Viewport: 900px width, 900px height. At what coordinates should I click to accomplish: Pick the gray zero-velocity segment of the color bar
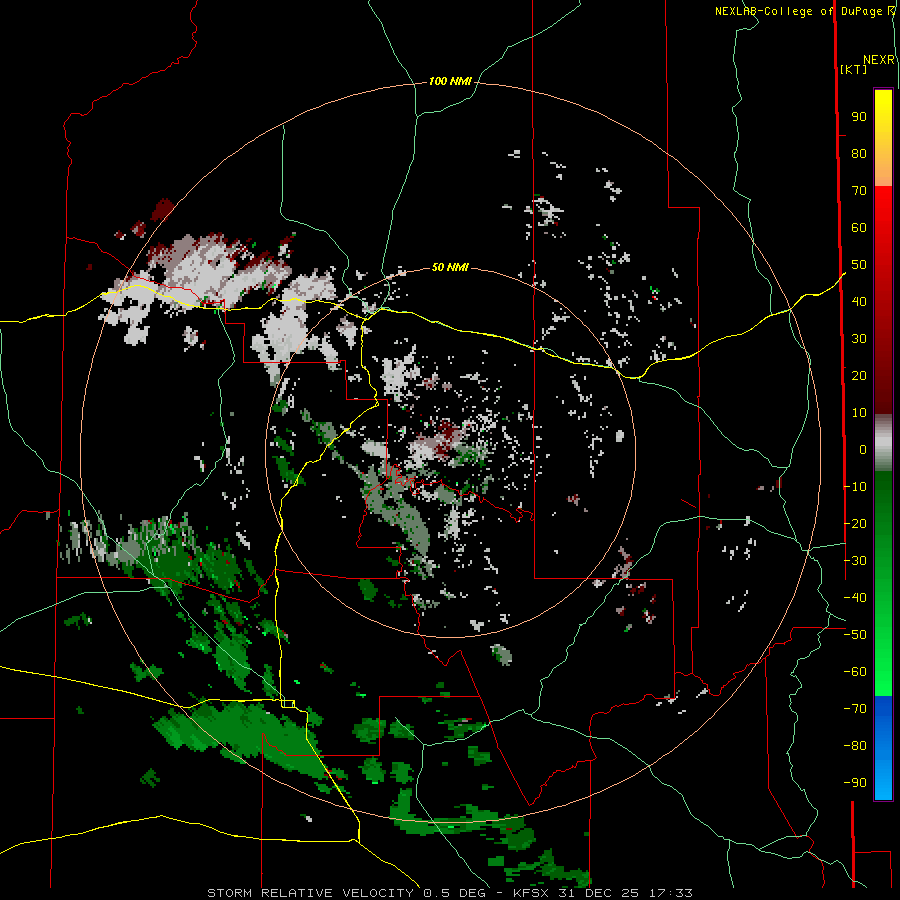[883, 443]
